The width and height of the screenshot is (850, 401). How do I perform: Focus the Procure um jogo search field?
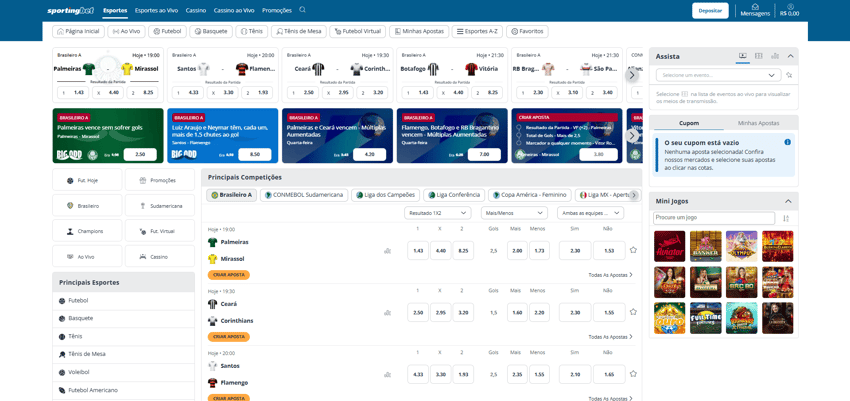[714, 218]
